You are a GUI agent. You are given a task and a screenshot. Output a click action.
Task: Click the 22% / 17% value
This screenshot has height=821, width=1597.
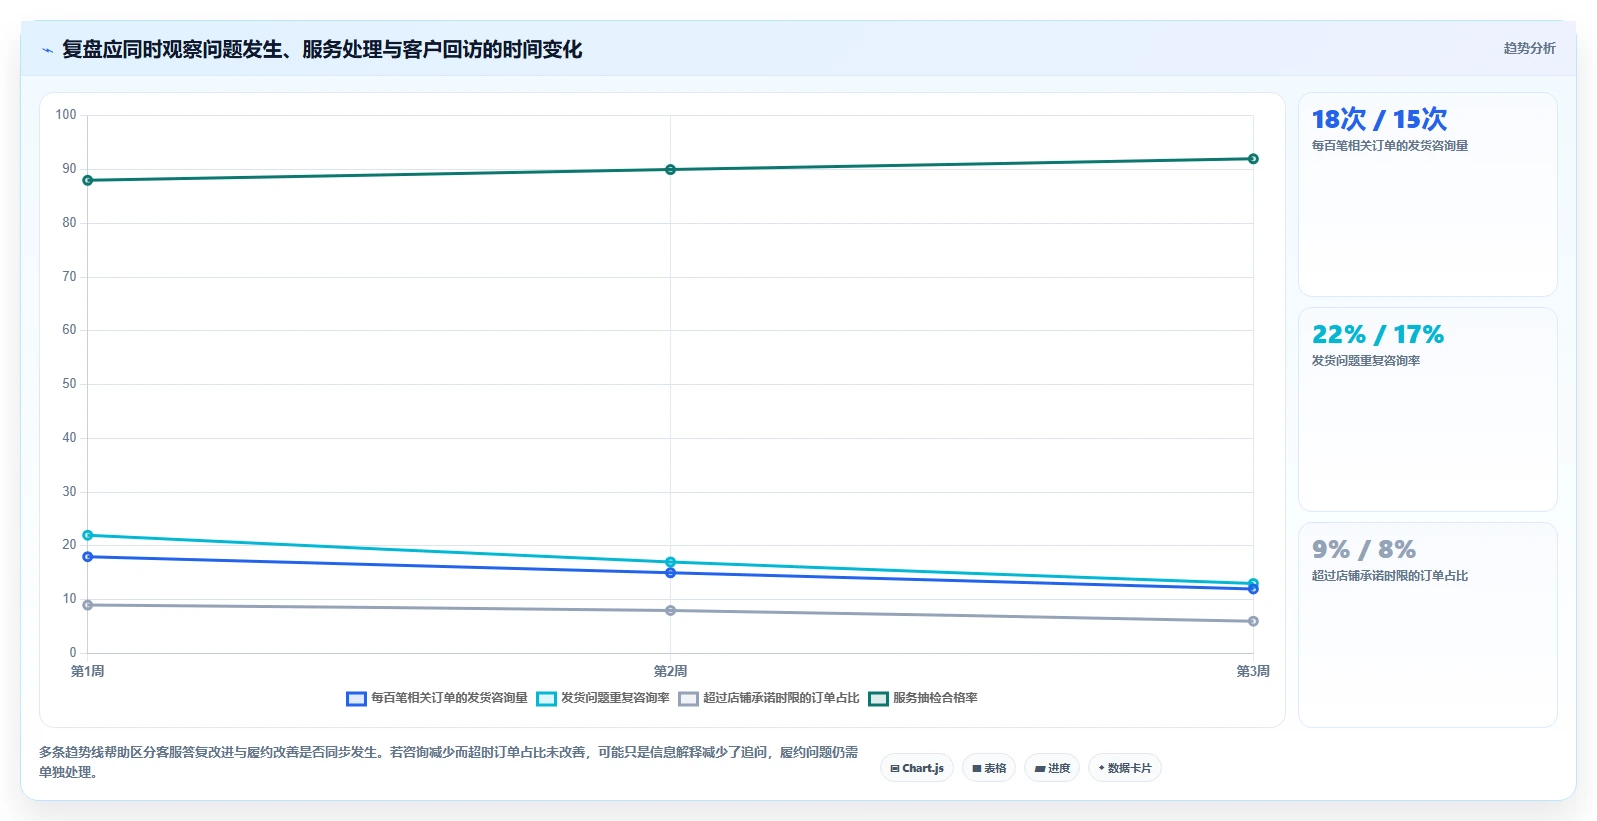(x=1378, y=335)
